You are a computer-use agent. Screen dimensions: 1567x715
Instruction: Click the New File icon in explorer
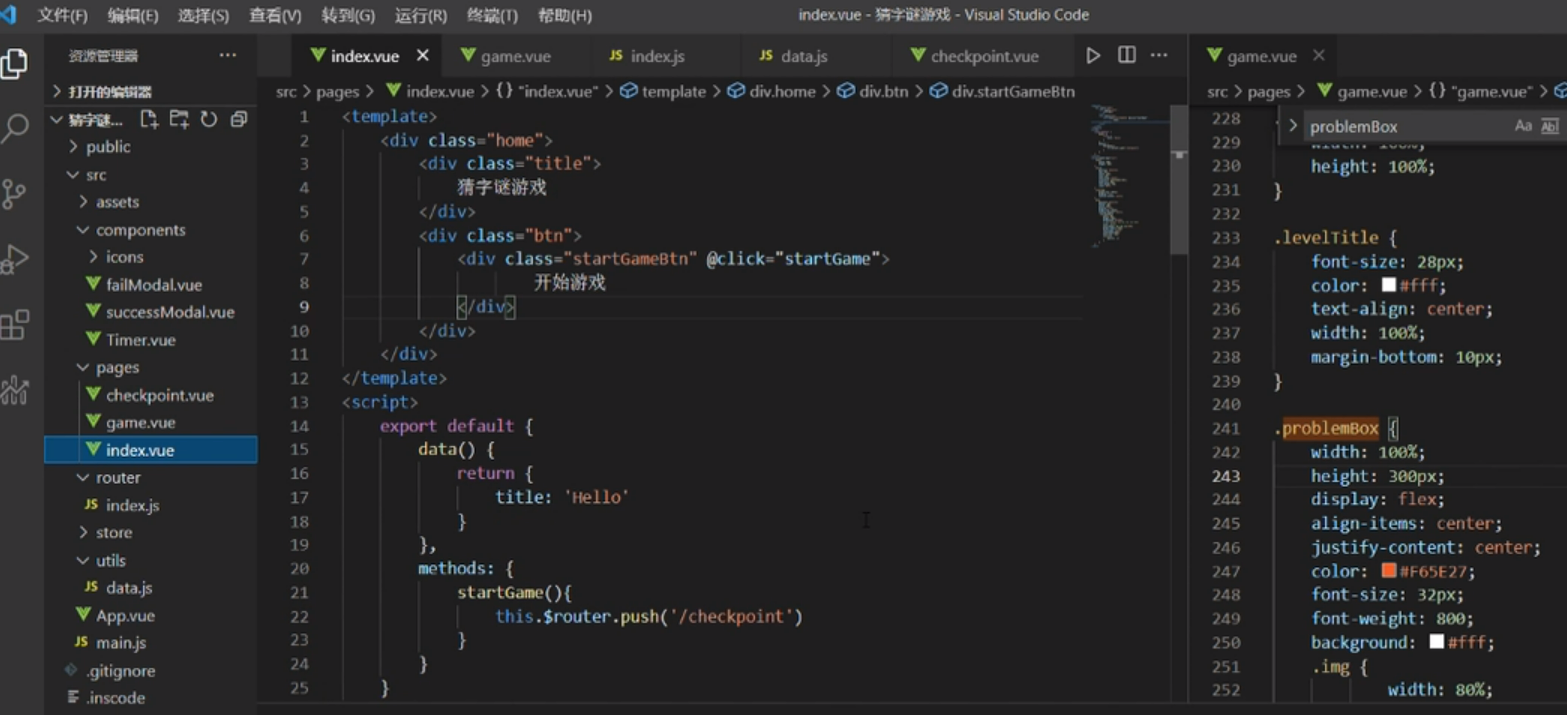pyautogui.click(x=149, y=120)
